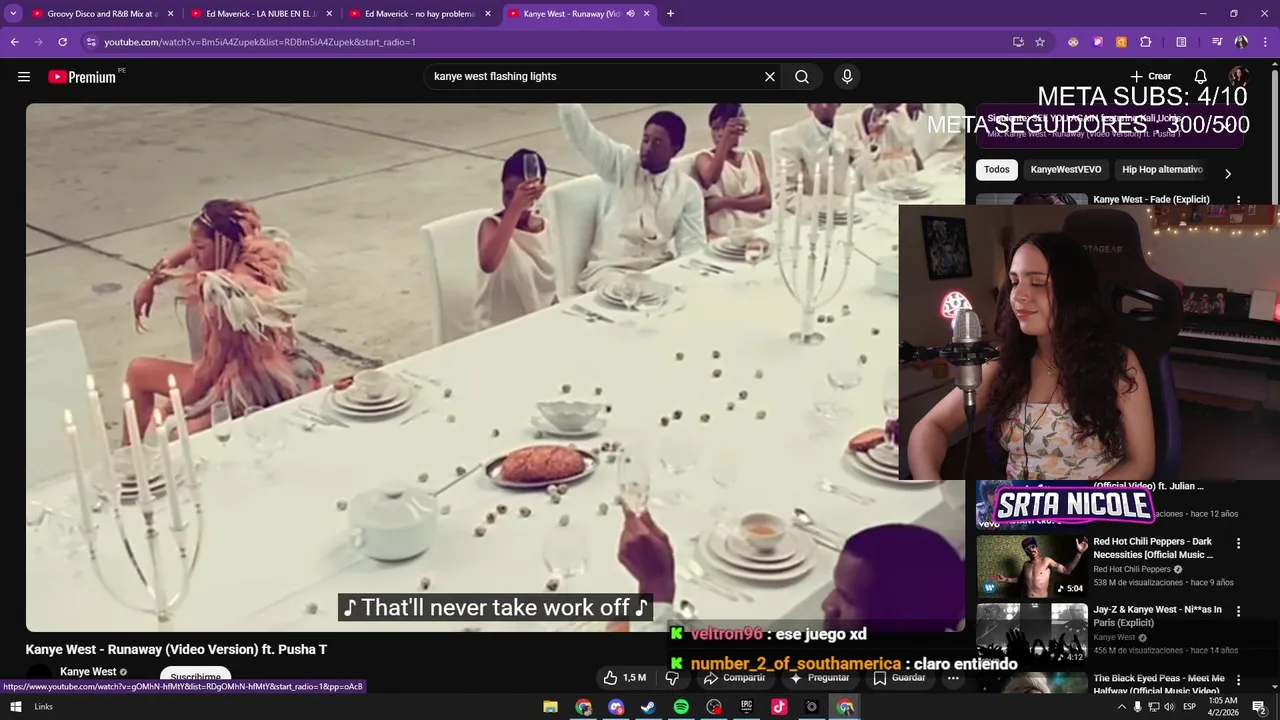Open options for Kanye West - Fade video
This screenshot has width=1280, height=720.
coord(1239,200)
